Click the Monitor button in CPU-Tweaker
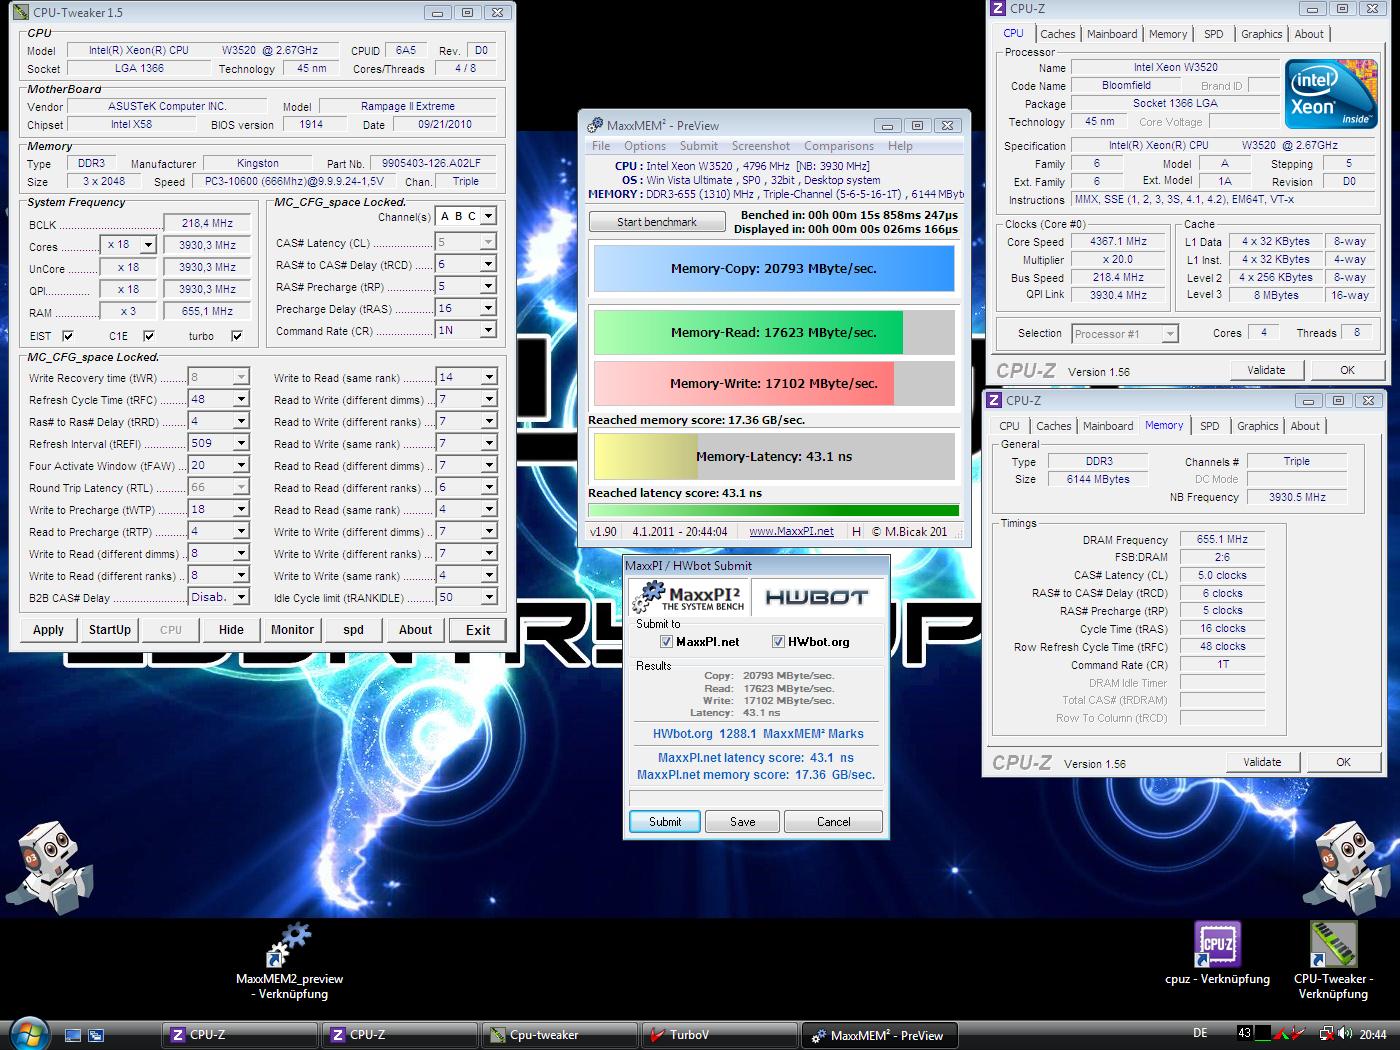 [x=292, y=630]
